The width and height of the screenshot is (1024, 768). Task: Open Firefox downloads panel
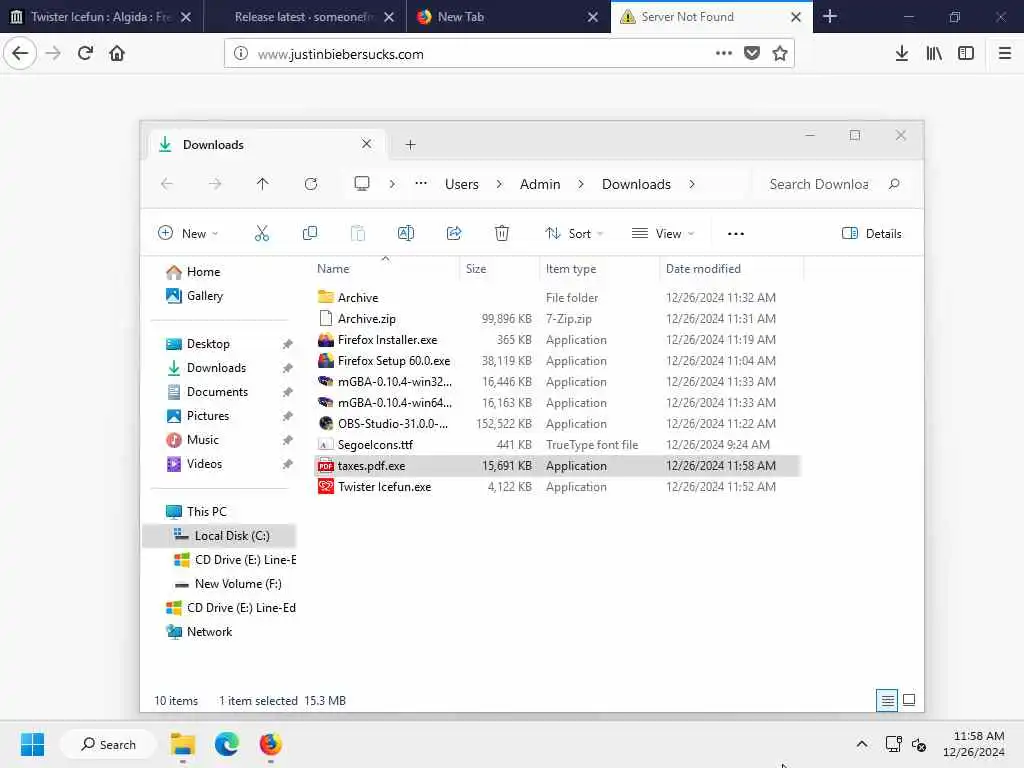click(x=902, y=54)
